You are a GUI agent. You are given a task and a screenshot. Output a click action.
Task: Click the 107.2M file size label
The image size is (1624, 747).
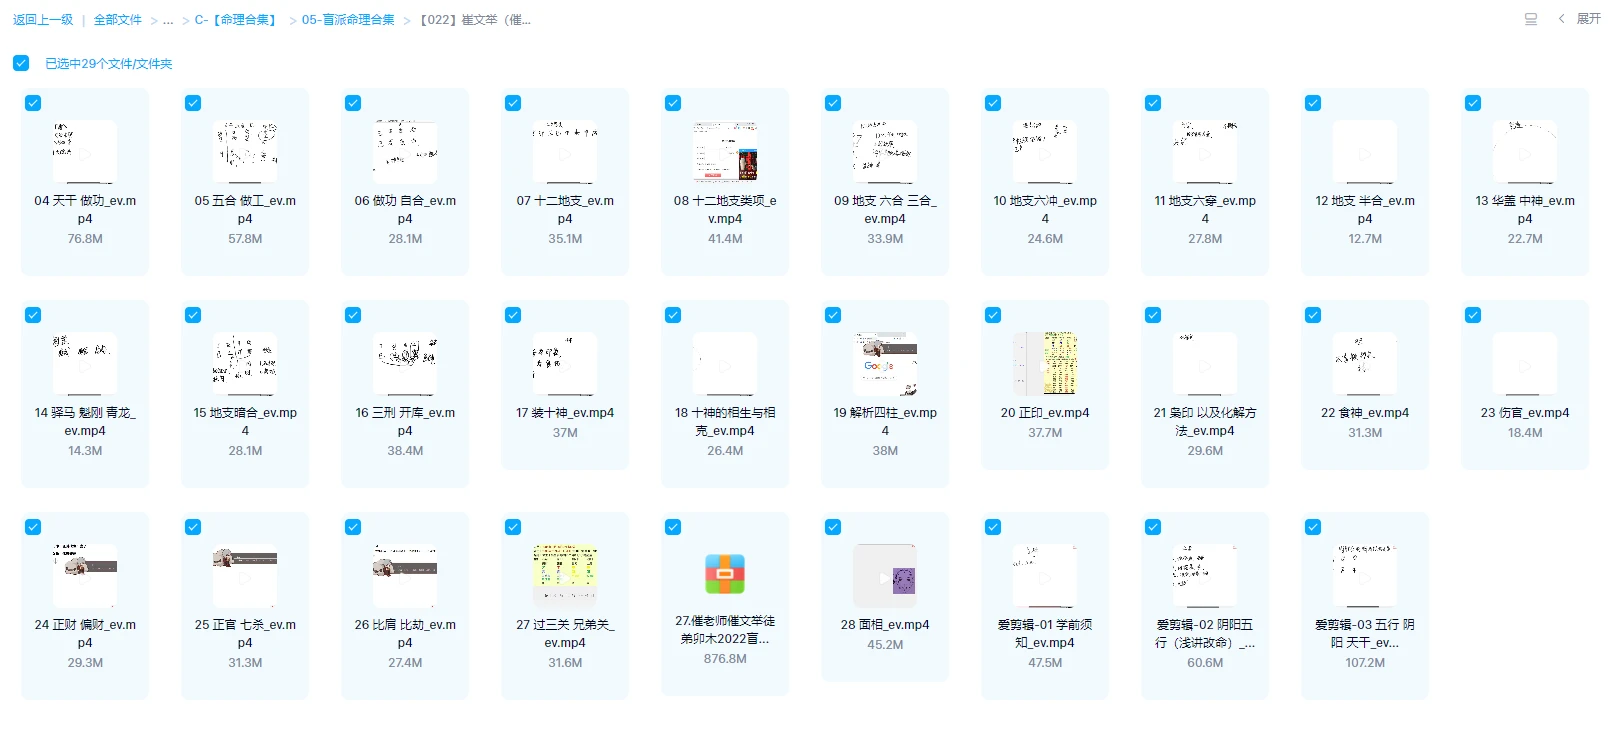pos(1365,663)
